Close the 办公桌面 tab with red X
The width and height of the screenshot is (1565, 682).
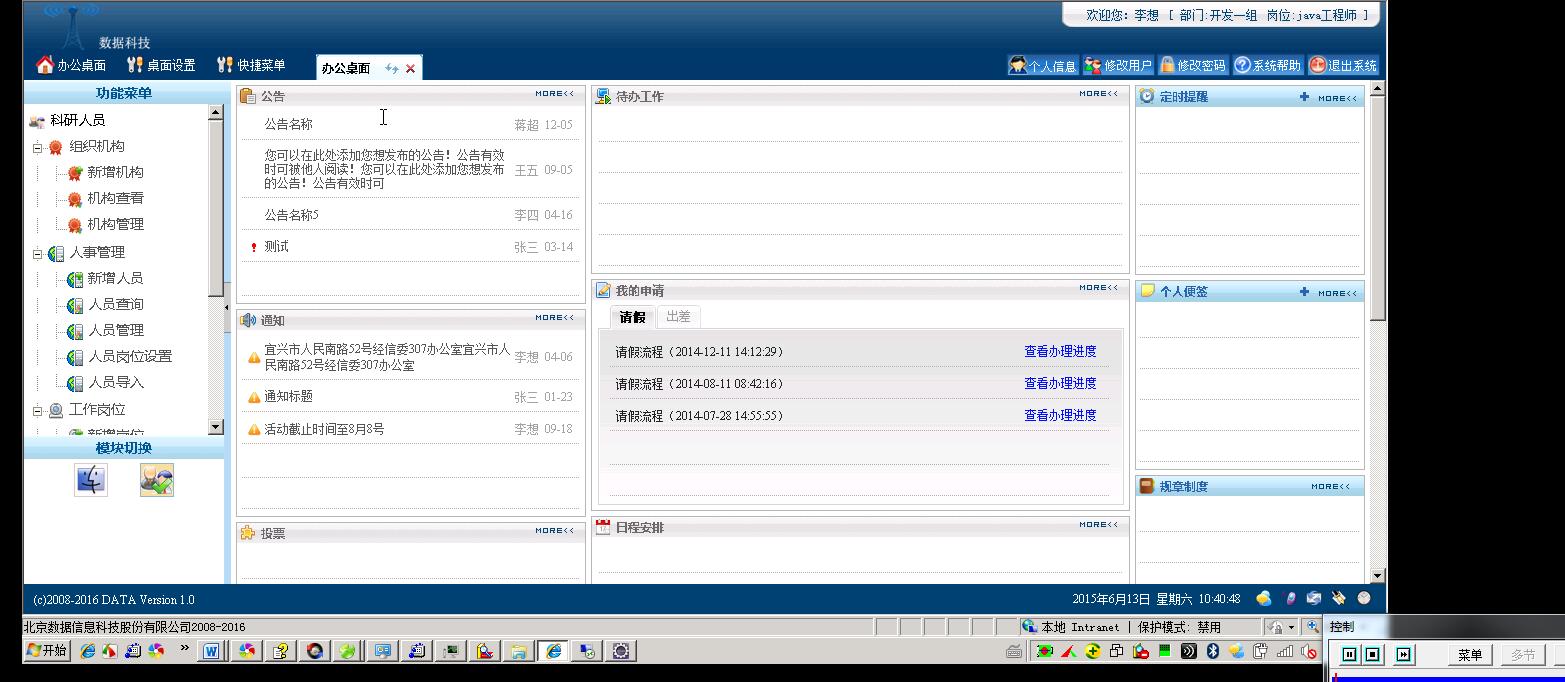point(410,68)
